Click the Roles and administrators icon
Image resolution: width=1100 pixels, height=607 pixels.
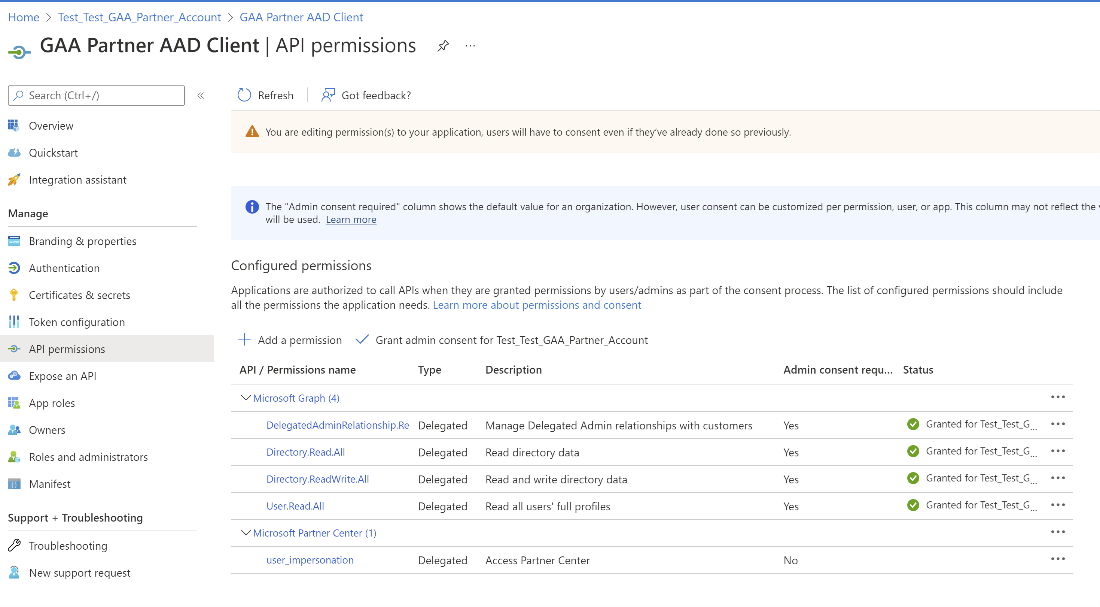(14, 457)
